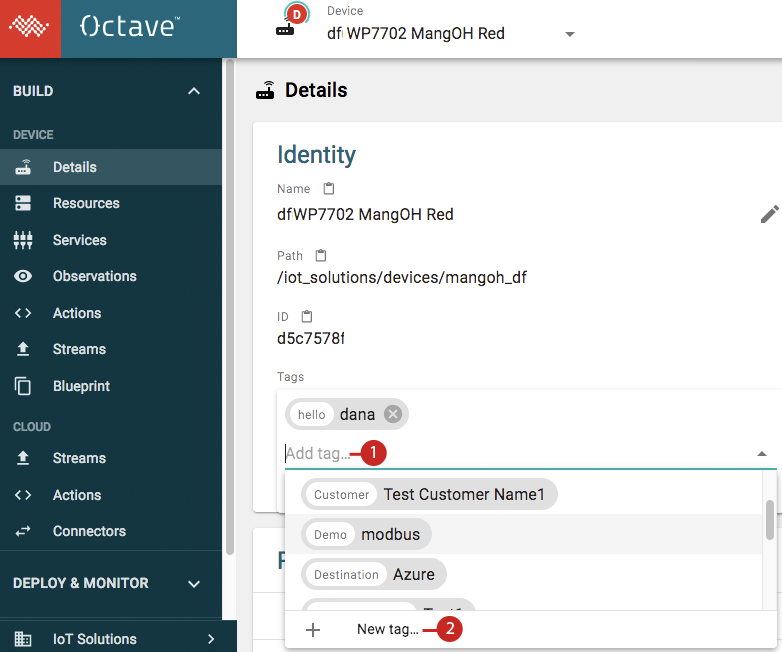This screenshot has width=782, height=652.
Task: Select Customer Test Customer Name1 tag
Action: (429, 494)
